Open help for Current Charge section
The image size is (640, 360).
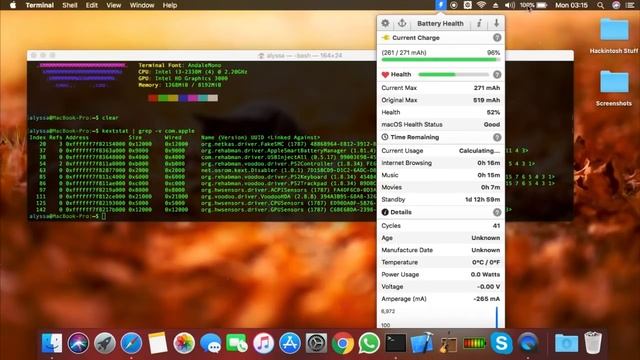[x=497, y=38]
